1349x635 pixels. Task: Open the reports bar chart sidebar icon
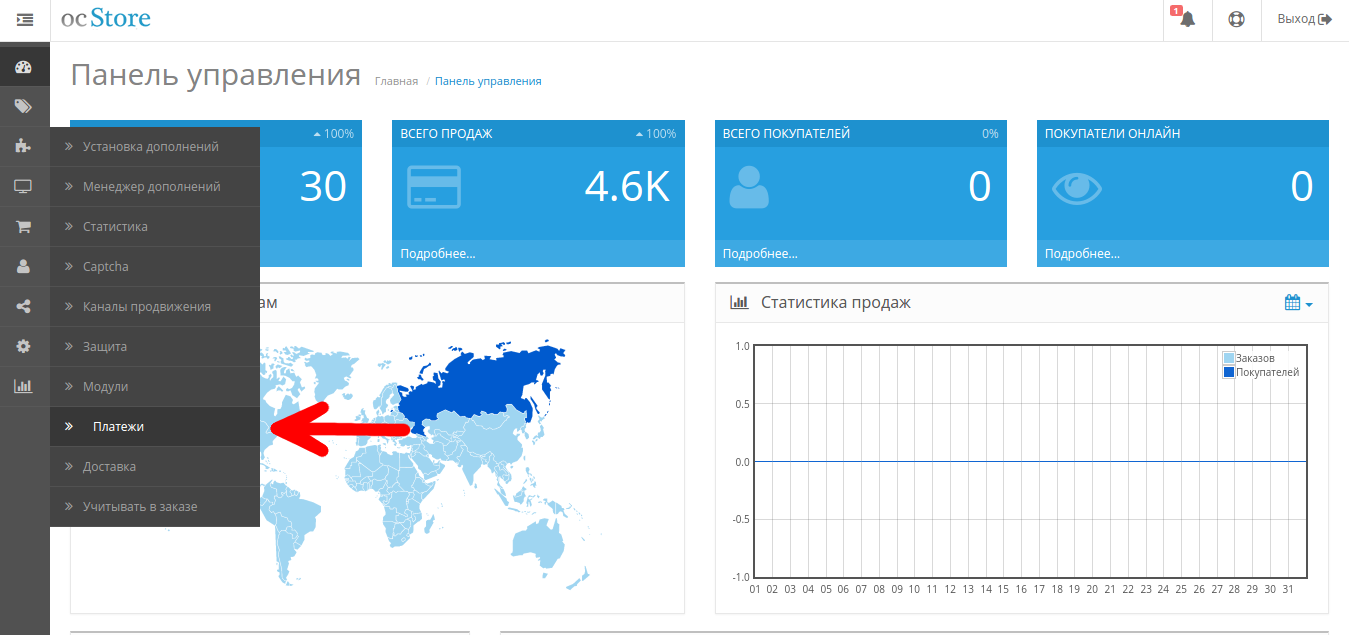coord(24,387)
